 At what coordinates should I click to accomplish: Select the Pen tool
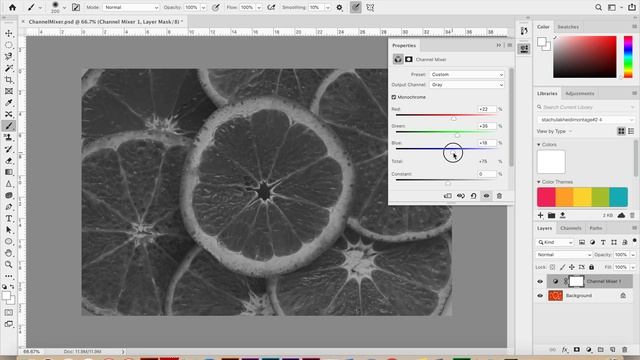(x=9, y=207)
